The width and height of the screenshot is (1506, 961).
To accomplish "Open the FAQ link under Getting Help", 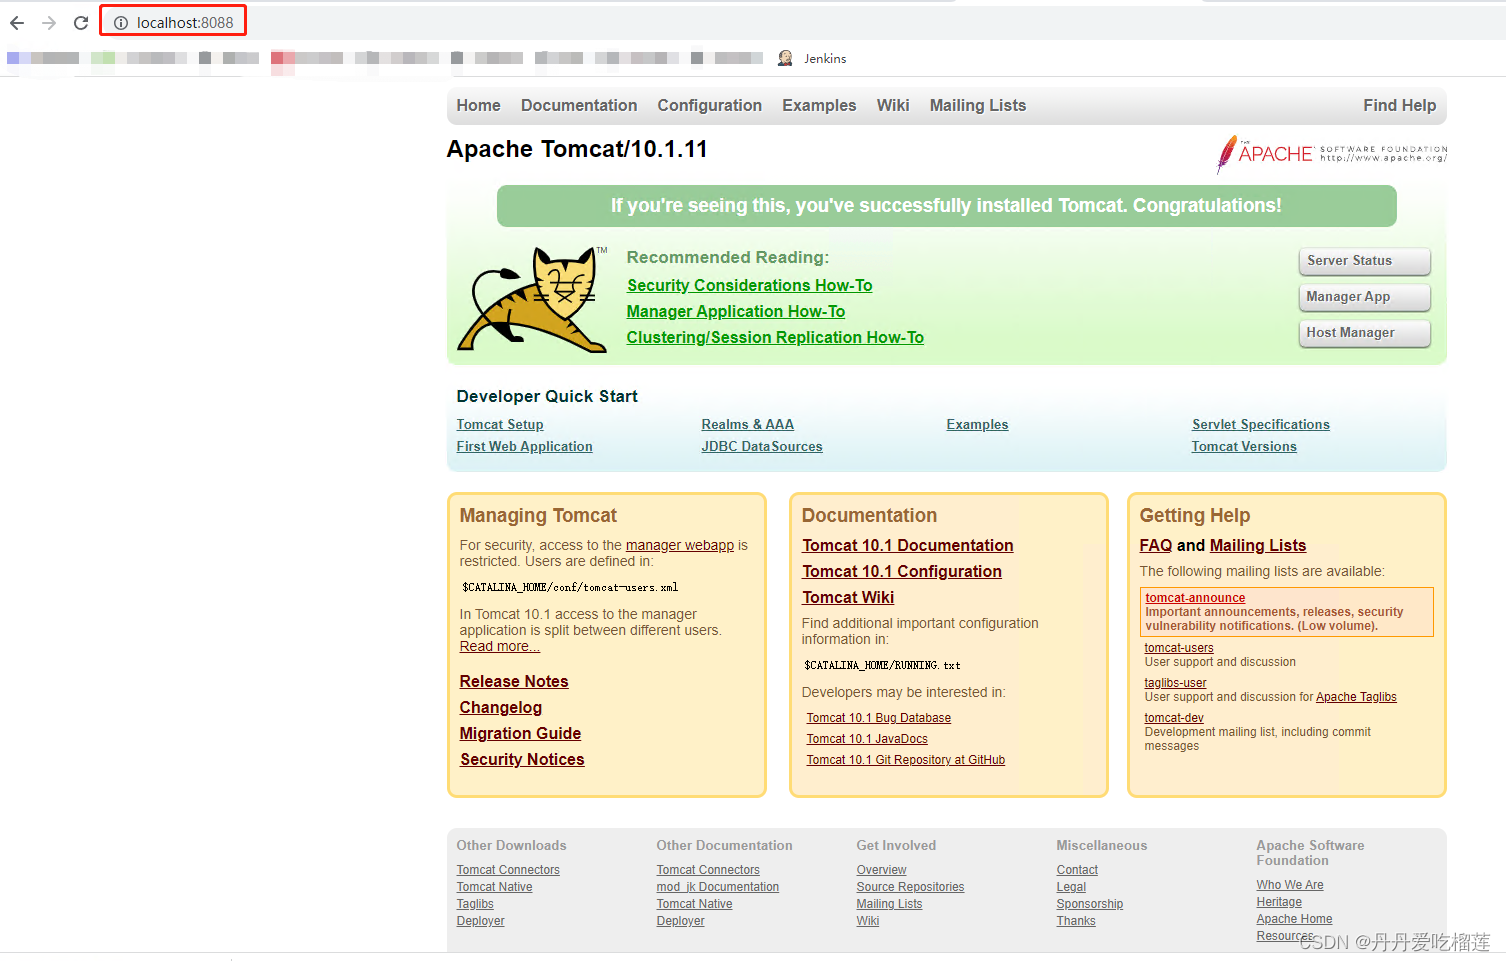I will tap(1155, 545).
